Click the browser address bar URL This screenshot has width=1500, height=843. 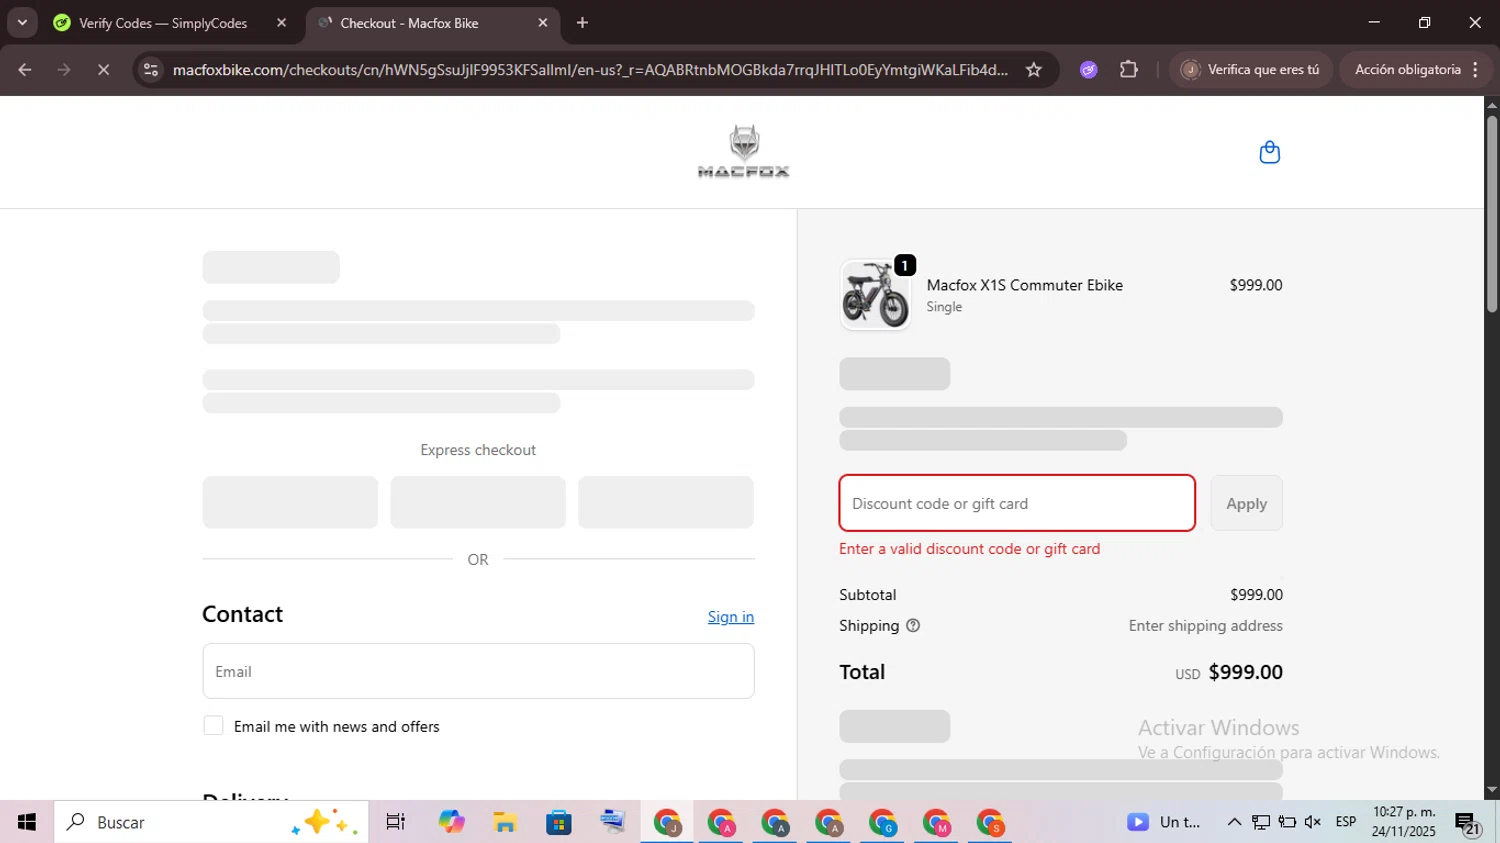(x=590, y=69)
